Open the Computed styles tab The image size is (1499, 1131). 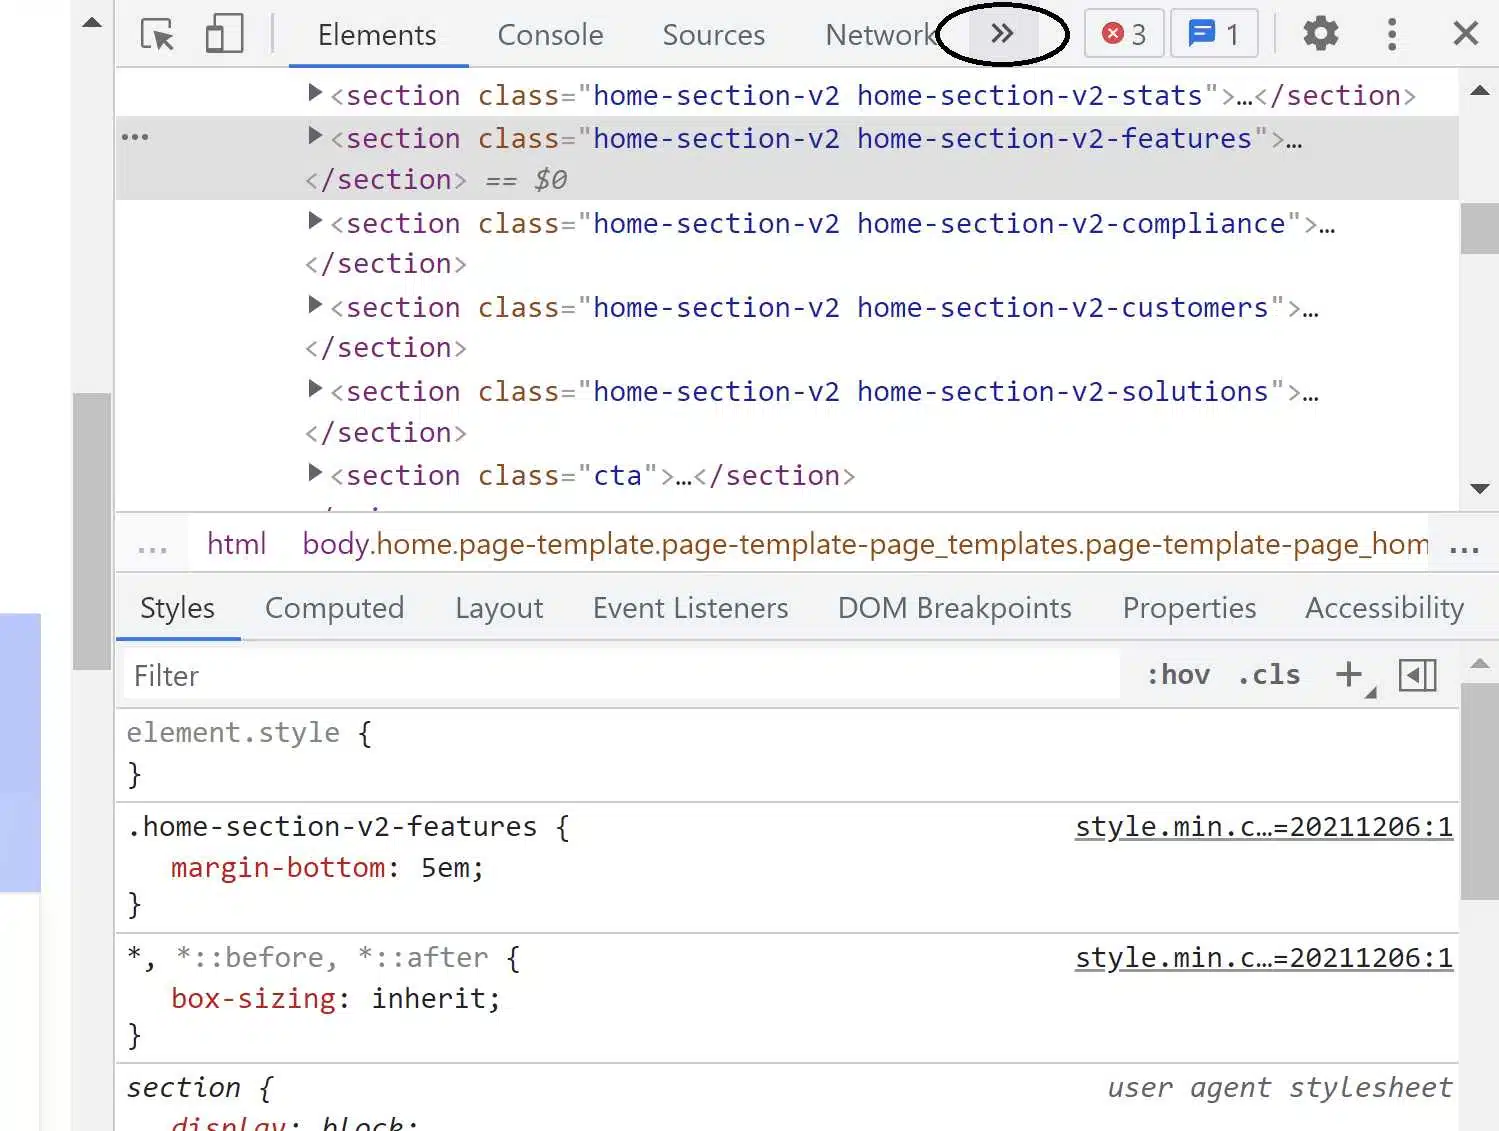[x=335, y=608]
